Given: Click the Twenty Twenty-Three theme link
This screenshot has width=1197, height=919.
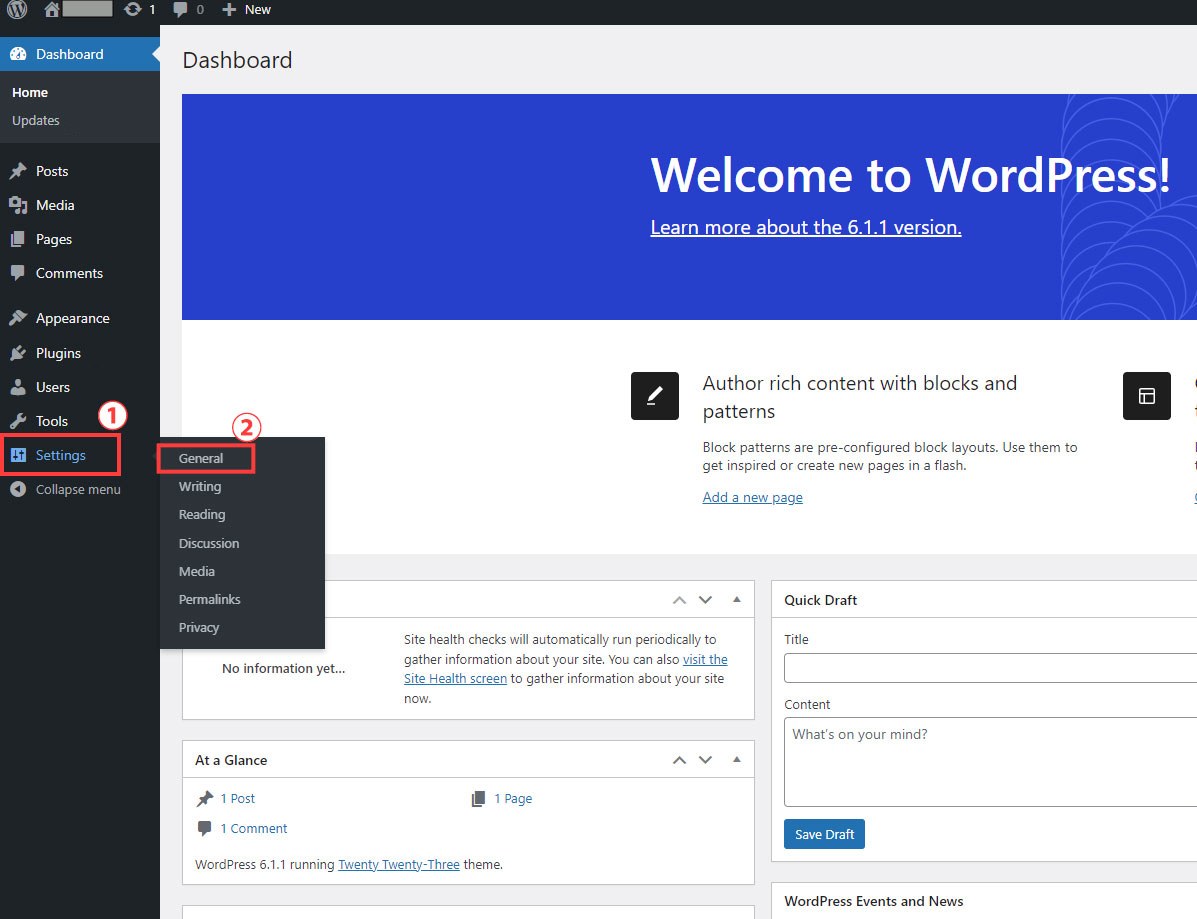Looking at the screenshot, I should coord(398,864).
